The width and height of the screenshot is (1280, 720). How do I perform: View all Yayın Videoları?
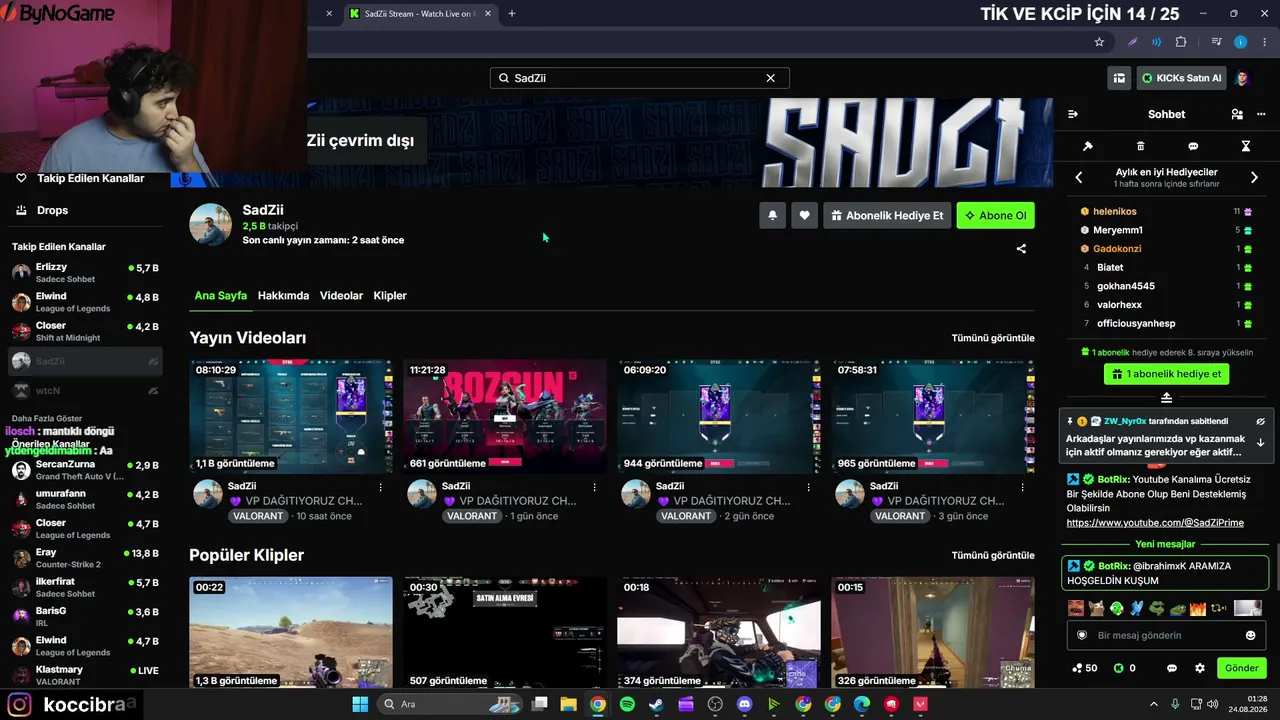(993, 338)
